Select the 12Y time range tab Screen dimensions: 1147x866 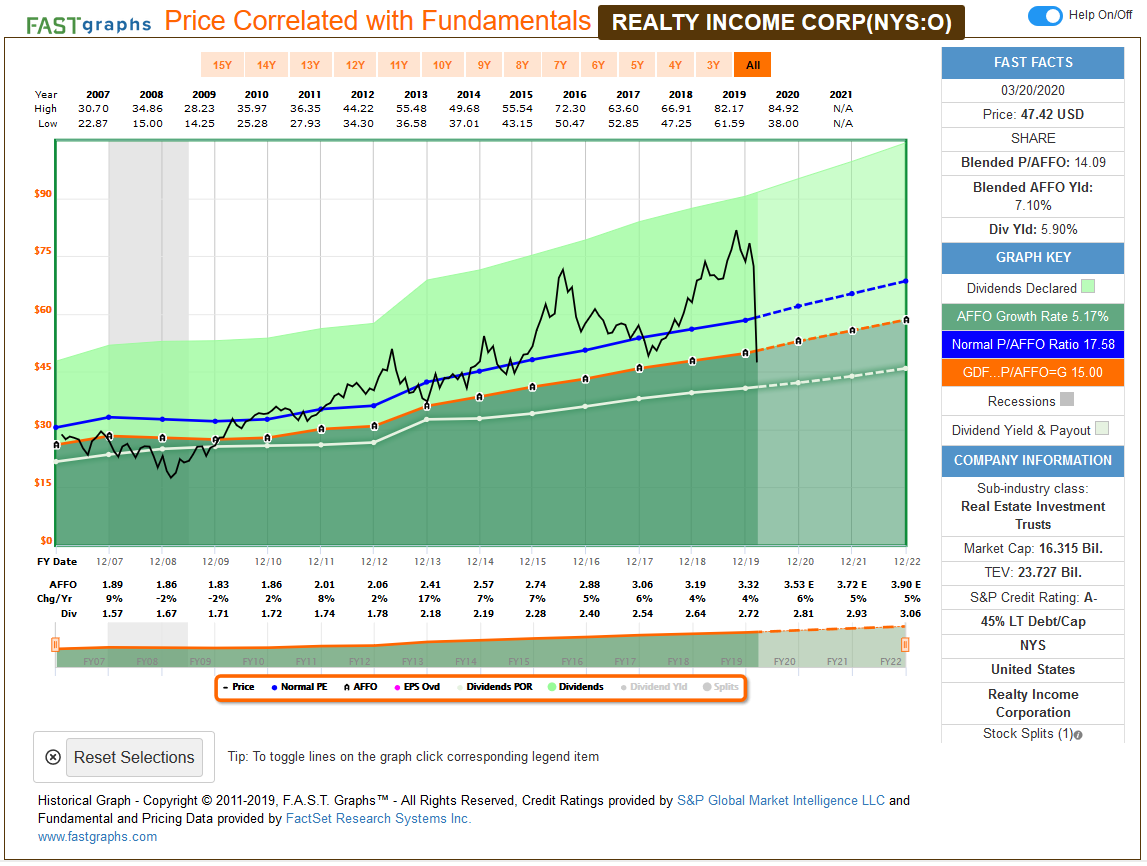[355, 65]
